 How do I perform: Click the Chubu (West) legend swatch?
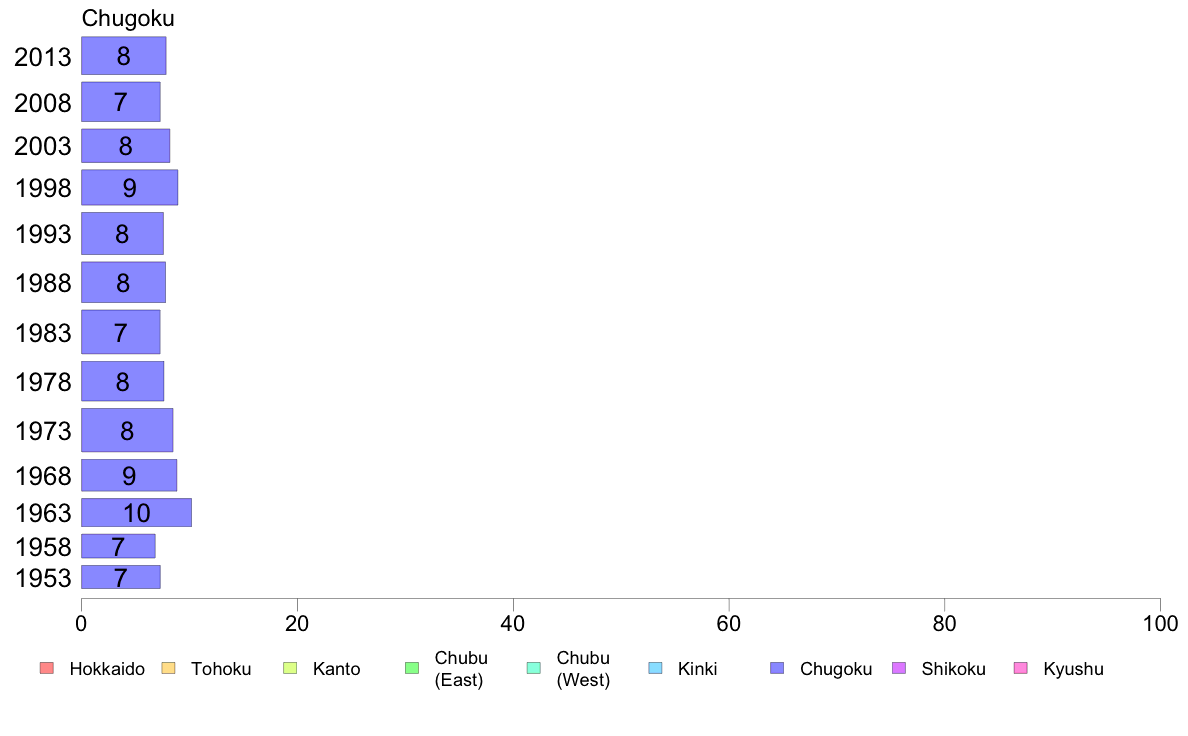[533, 668]
